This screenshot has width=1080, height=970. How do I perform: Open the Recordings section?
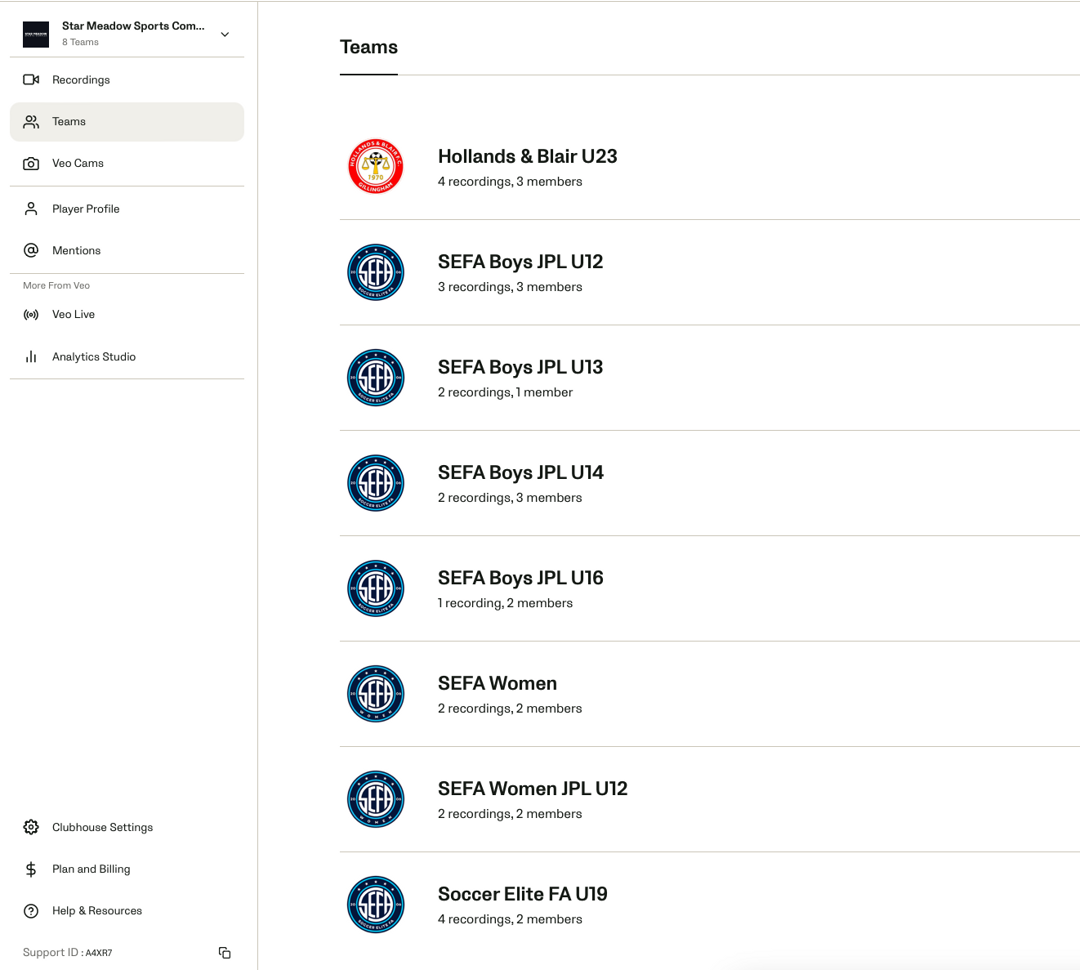[81, 79]
